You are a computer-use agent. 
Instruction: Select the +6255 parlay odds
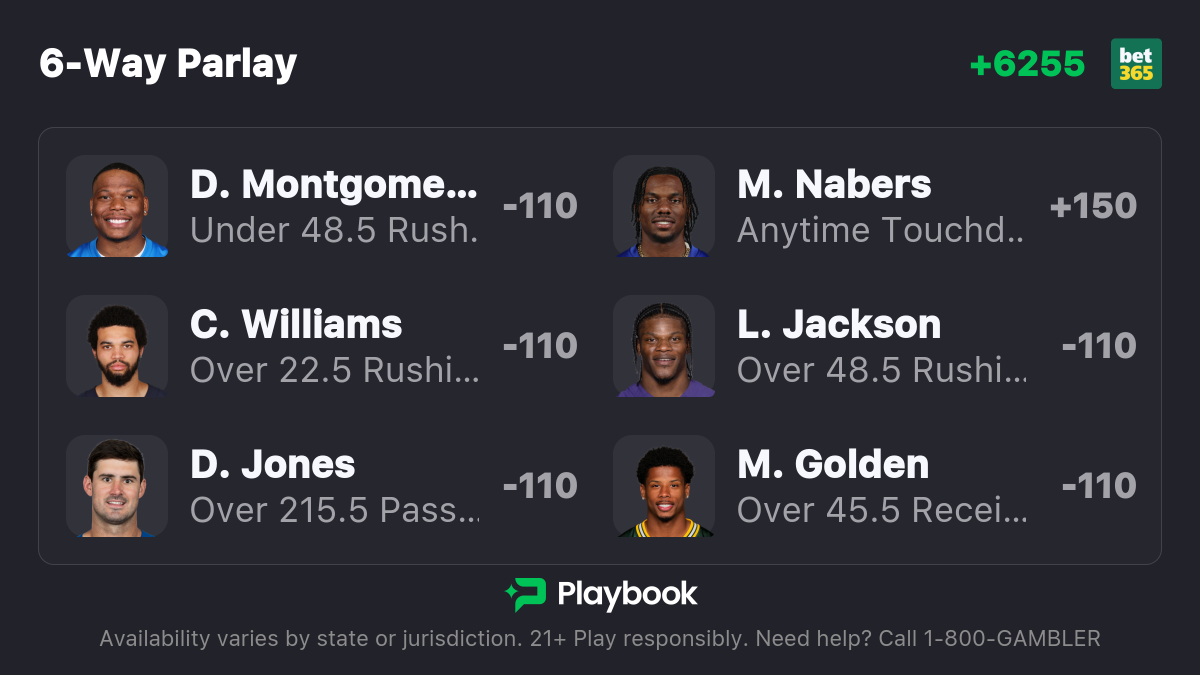[1027, 65]
